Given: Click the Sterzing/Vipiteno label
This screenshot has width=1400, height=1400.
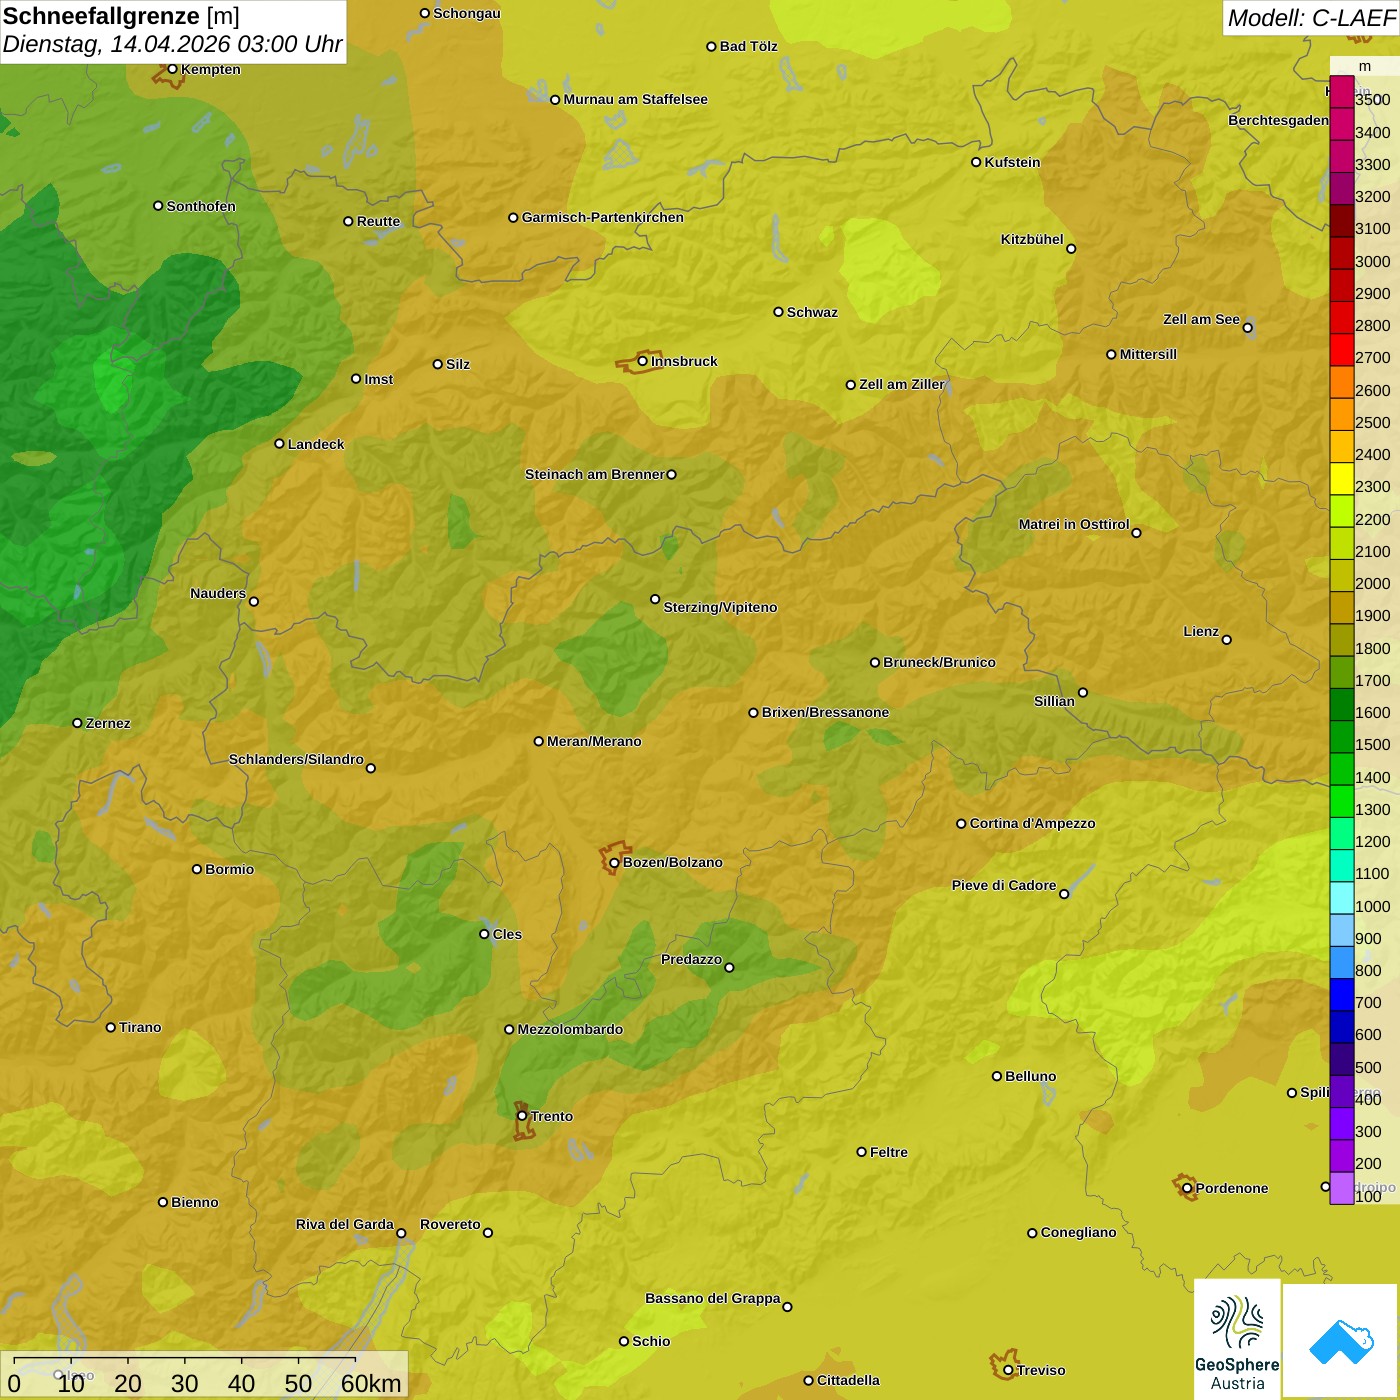Looking at the screenshot, I should (x=720, y=607).
